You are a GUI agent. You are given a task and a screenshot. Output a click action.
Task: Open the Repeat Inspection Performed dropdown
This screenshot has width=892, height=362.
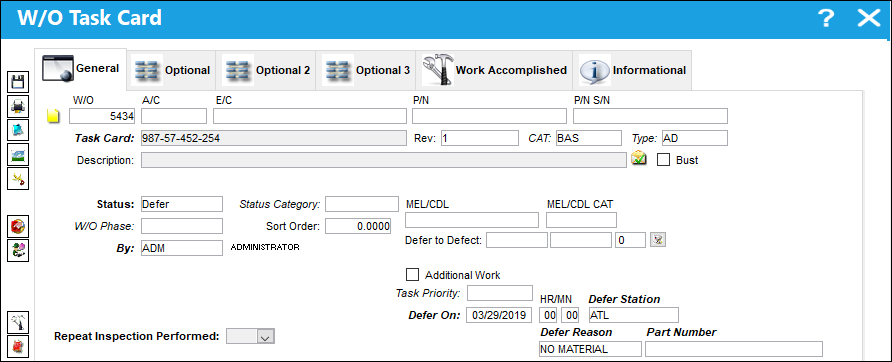(x=265, y=336)
